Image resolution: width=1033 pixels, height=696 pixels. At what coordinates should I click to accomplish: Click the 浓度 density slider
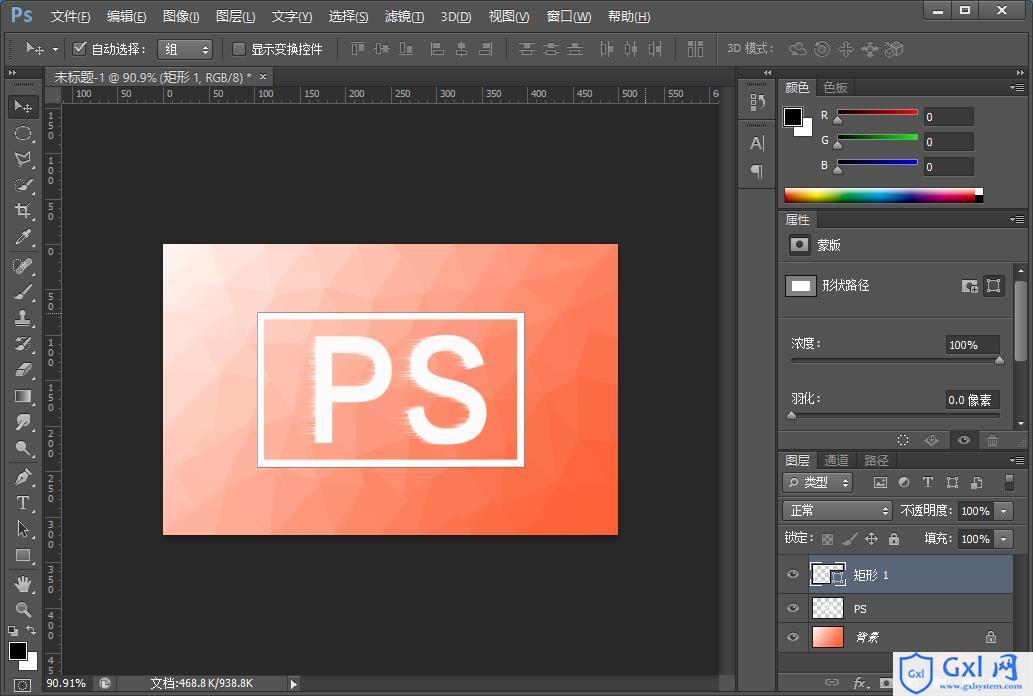(x=895, y=361)
